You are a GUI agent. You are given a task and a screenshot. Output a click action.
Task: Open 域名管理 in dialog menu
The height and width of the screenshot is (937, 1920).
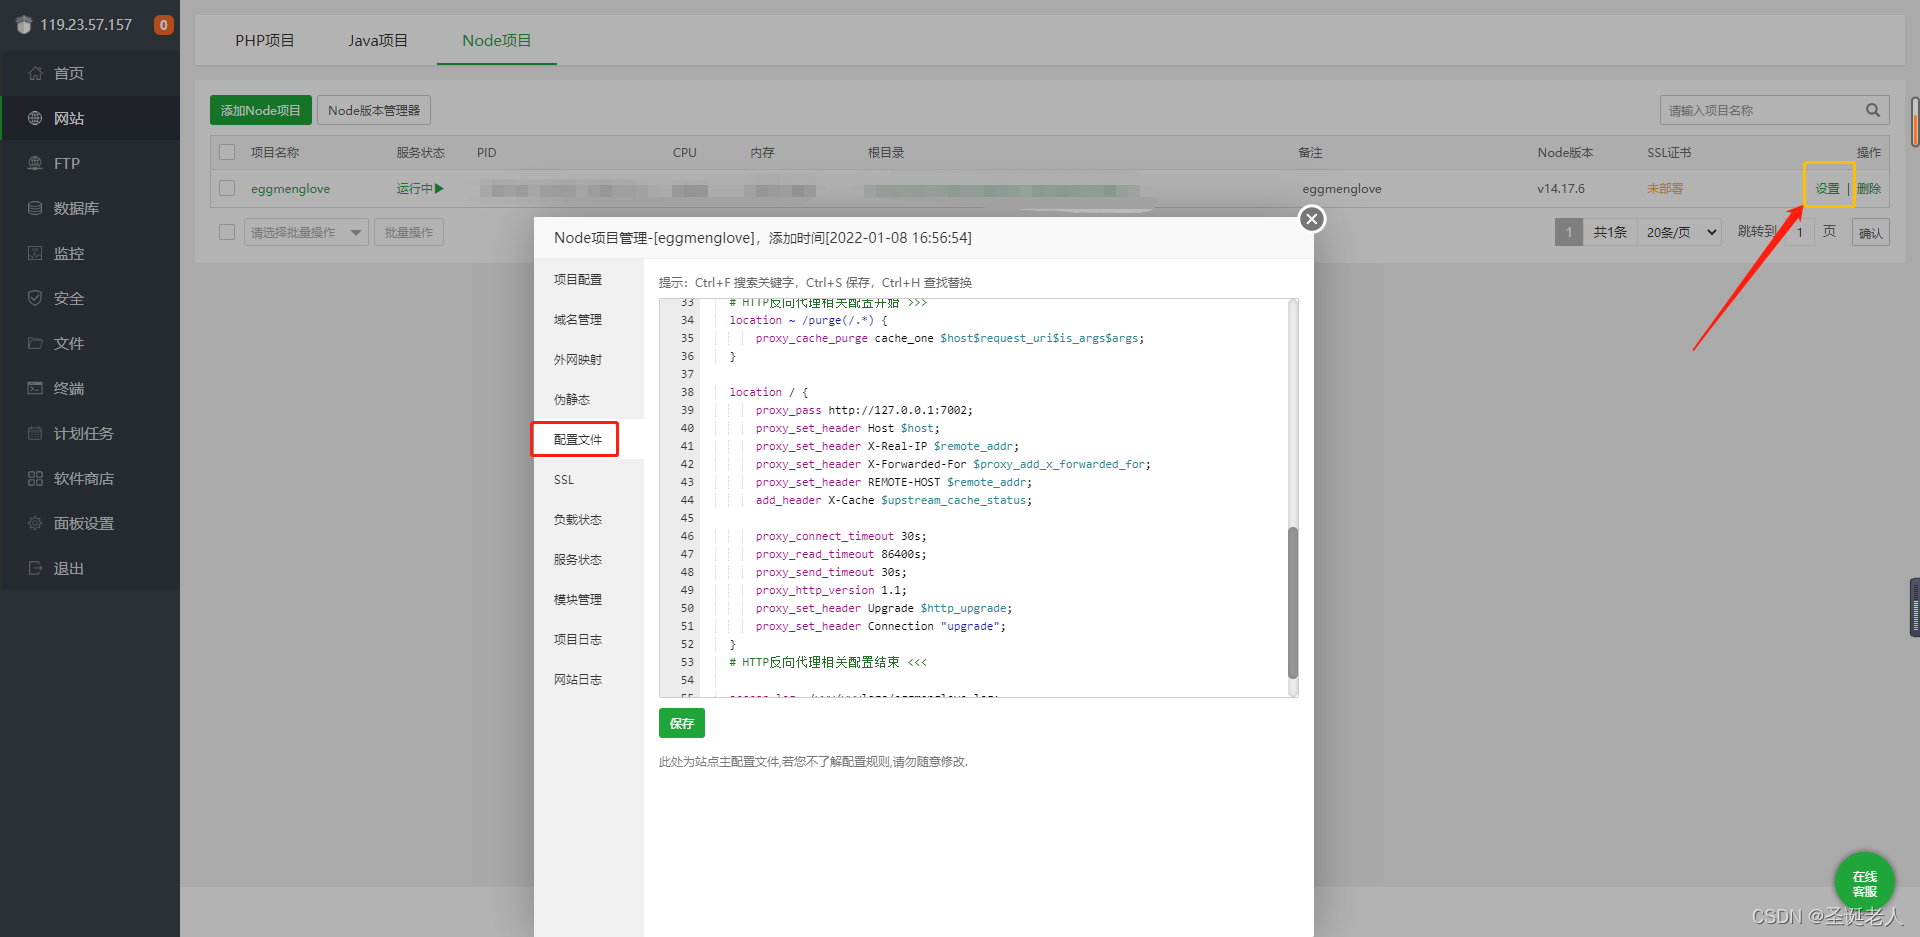pos(588,319)
